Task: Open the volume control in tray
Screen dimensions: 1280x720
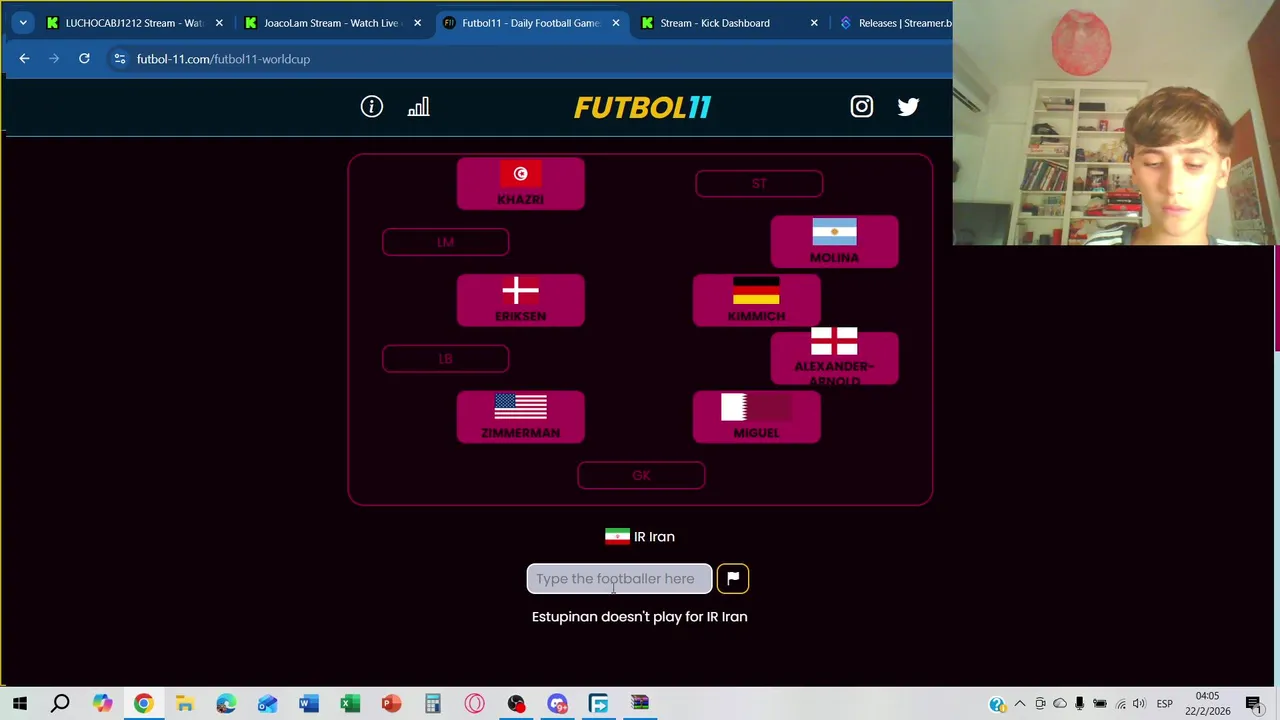Action: coord(1139,704)
